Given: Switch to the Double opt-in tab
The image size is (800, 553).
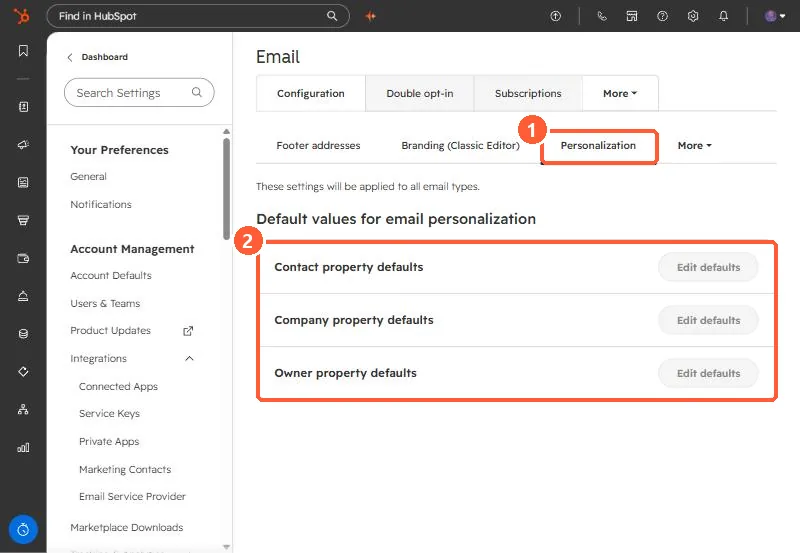Looking at the screenshot, I should [x=419, y=93].
